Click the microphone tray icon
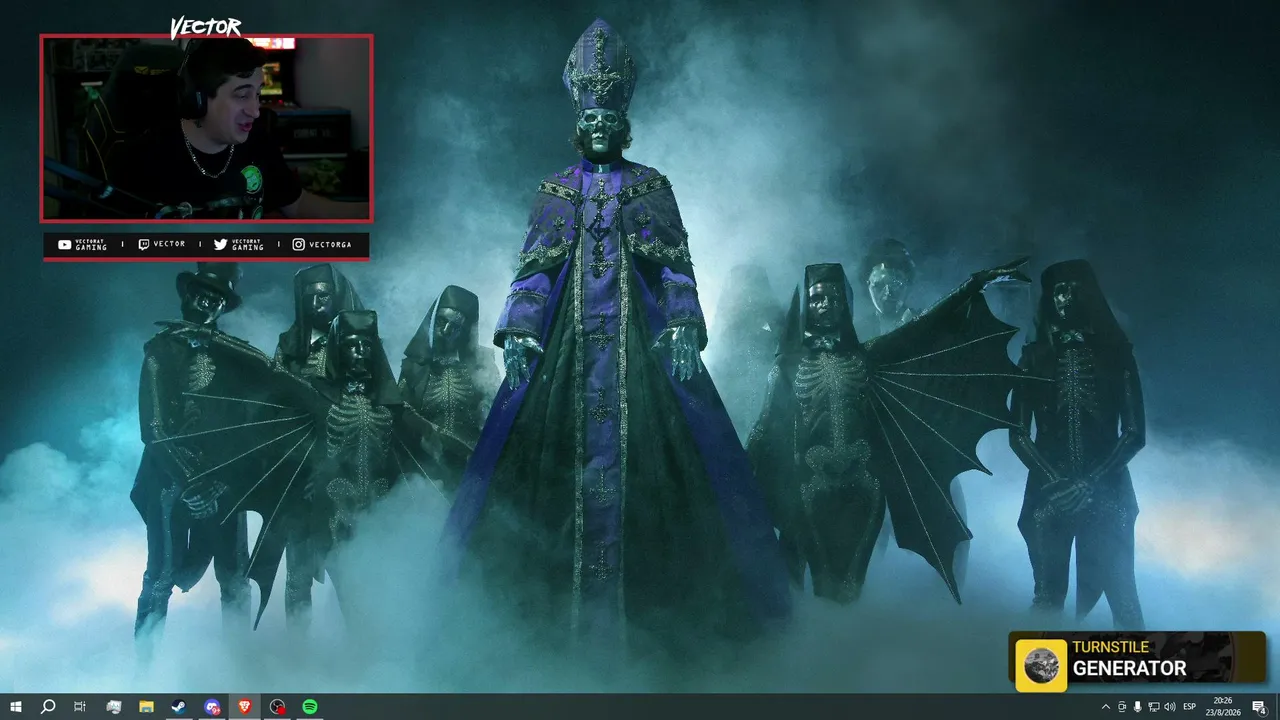Viewport: 1280px width, 720px height. [x=1138, y=707]
